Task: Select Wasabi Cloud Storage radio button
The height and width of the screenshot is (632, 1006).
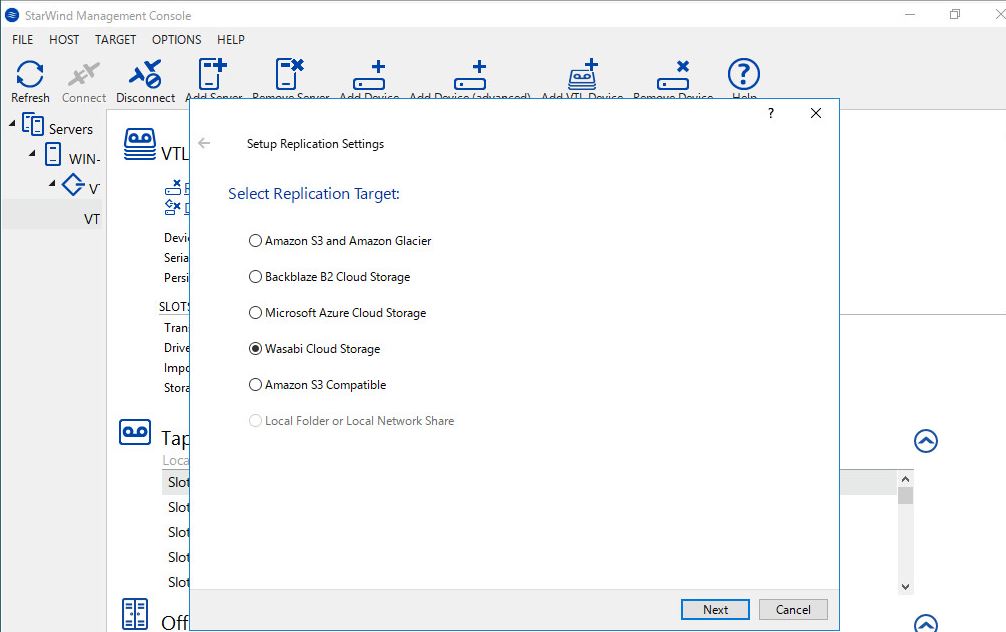Action: point(255,348)
